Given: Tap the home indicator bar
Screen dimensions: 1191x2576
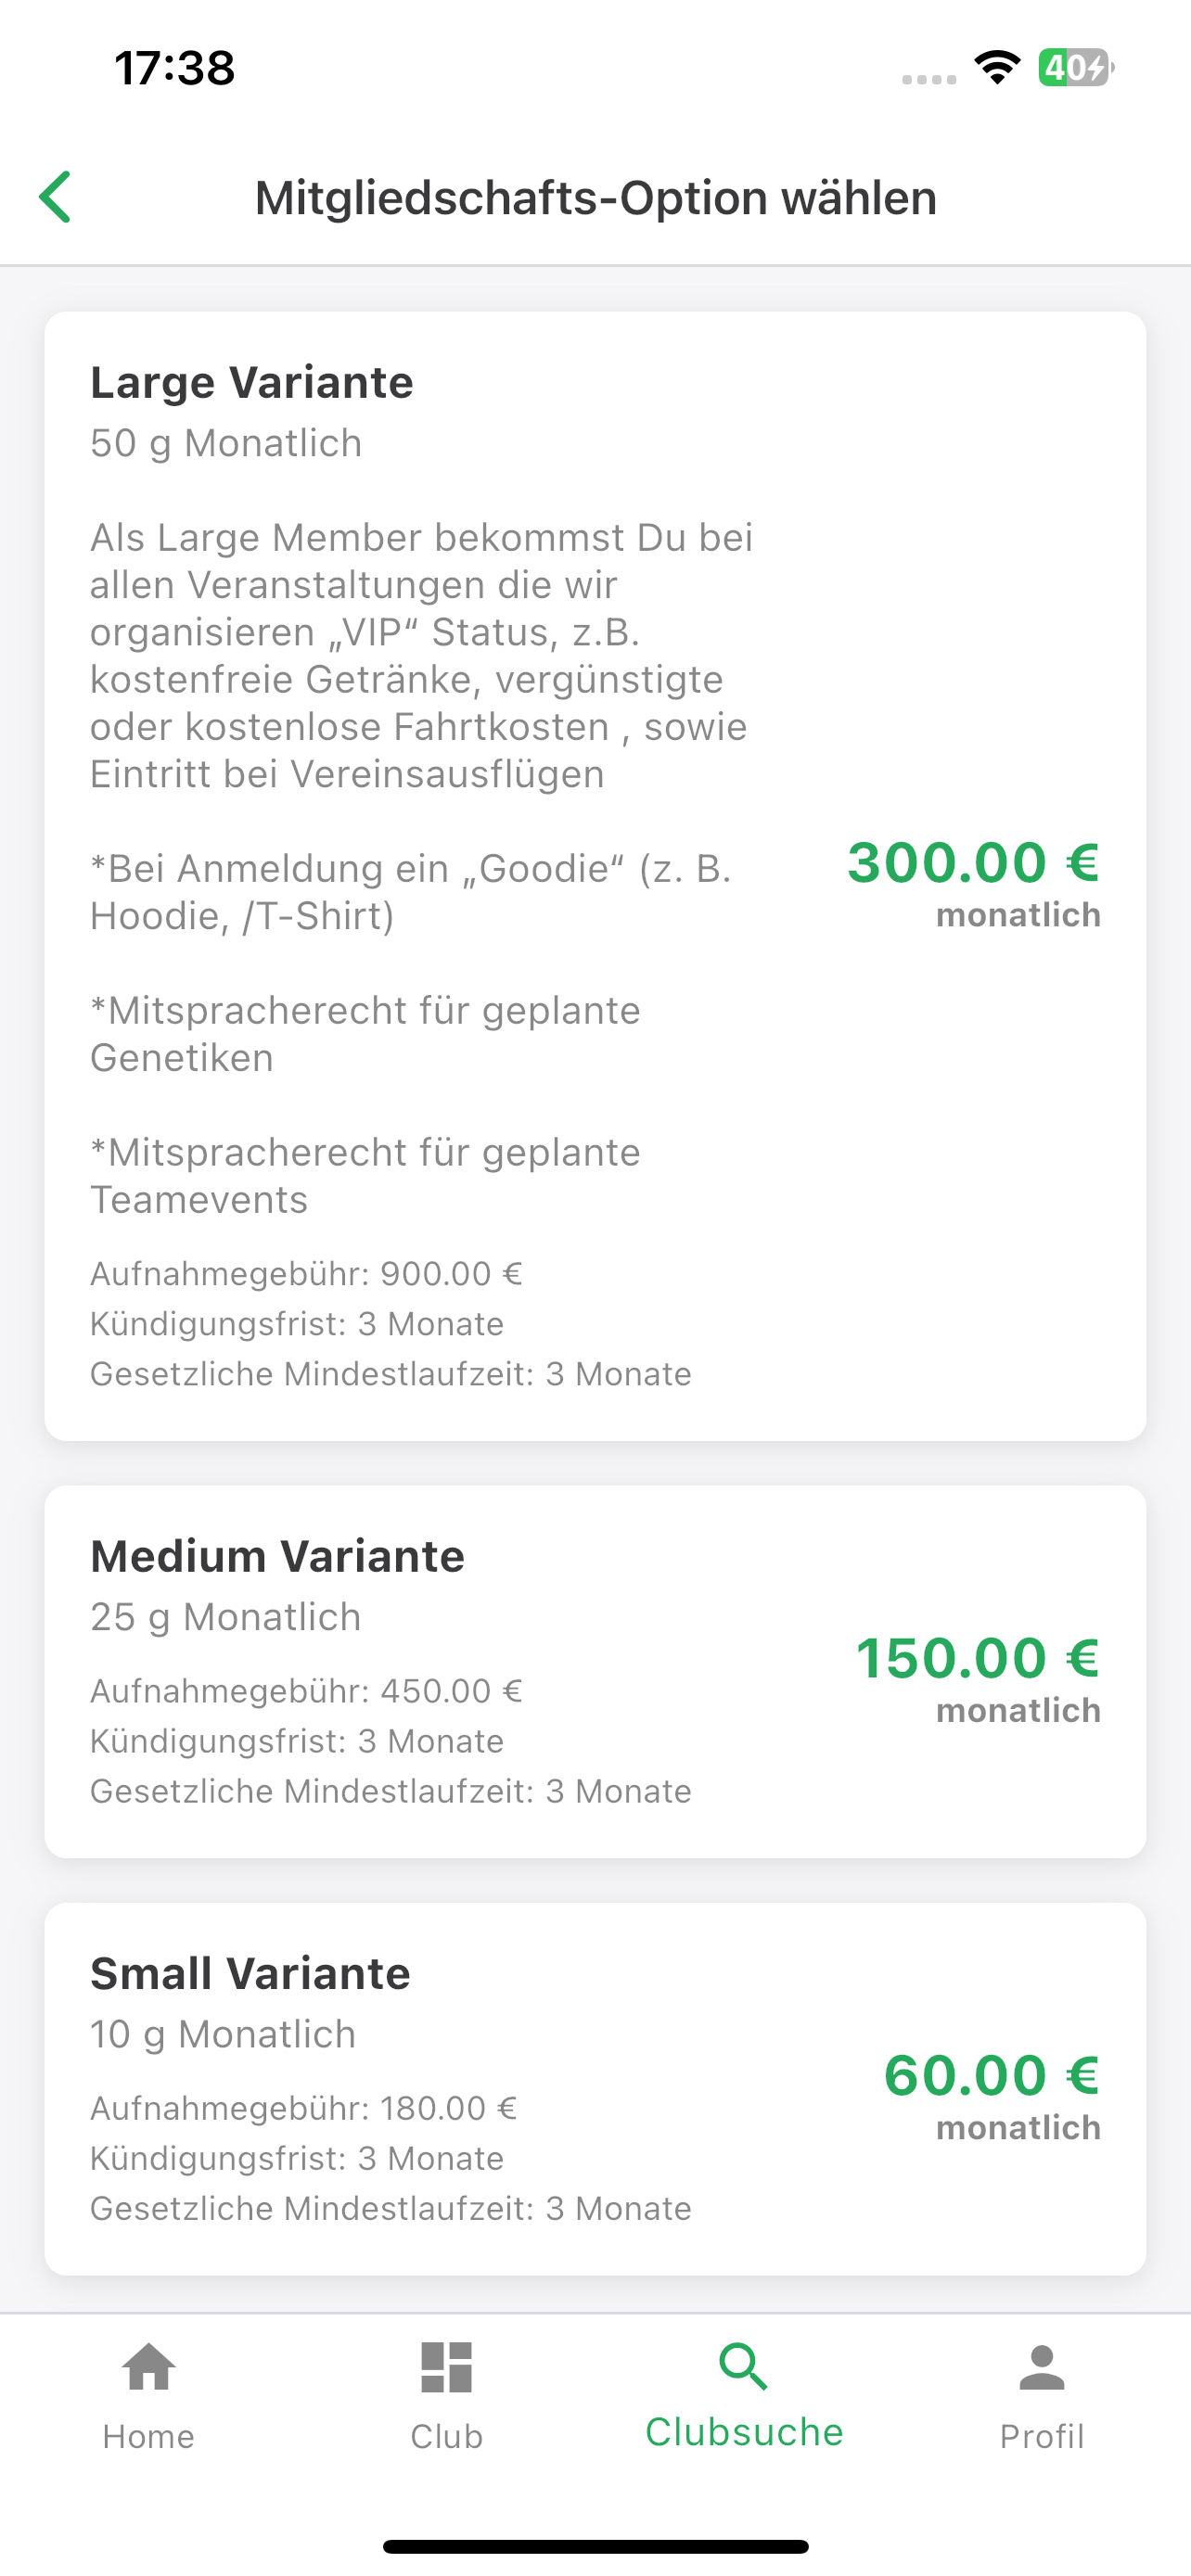Looking at the screenshot, I should pos(595,2546).
